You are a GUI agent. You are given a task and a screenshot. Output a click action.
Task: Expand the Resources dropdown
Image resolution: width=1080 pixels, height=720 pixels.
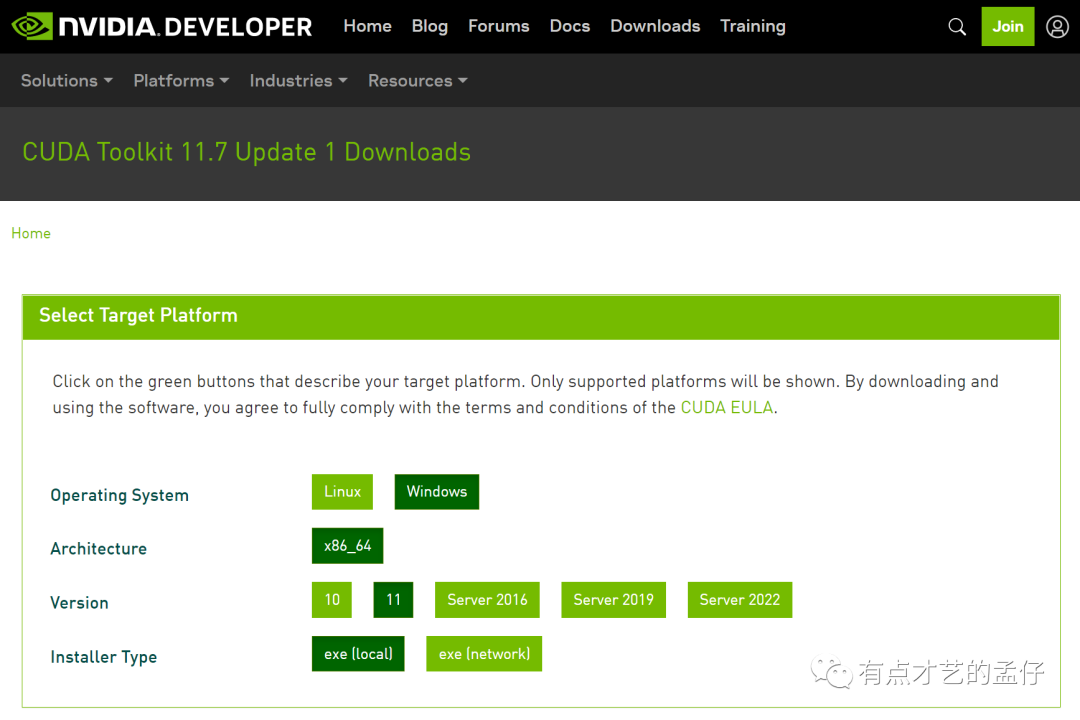coord(417,81)
